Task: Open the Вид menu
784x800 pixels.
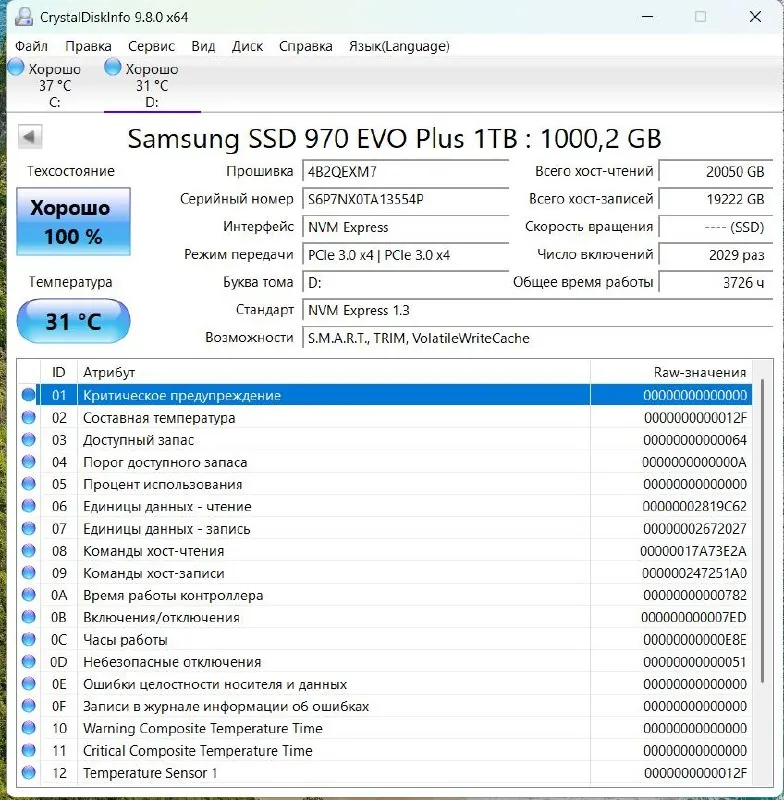Action: (x=203, y=46)
